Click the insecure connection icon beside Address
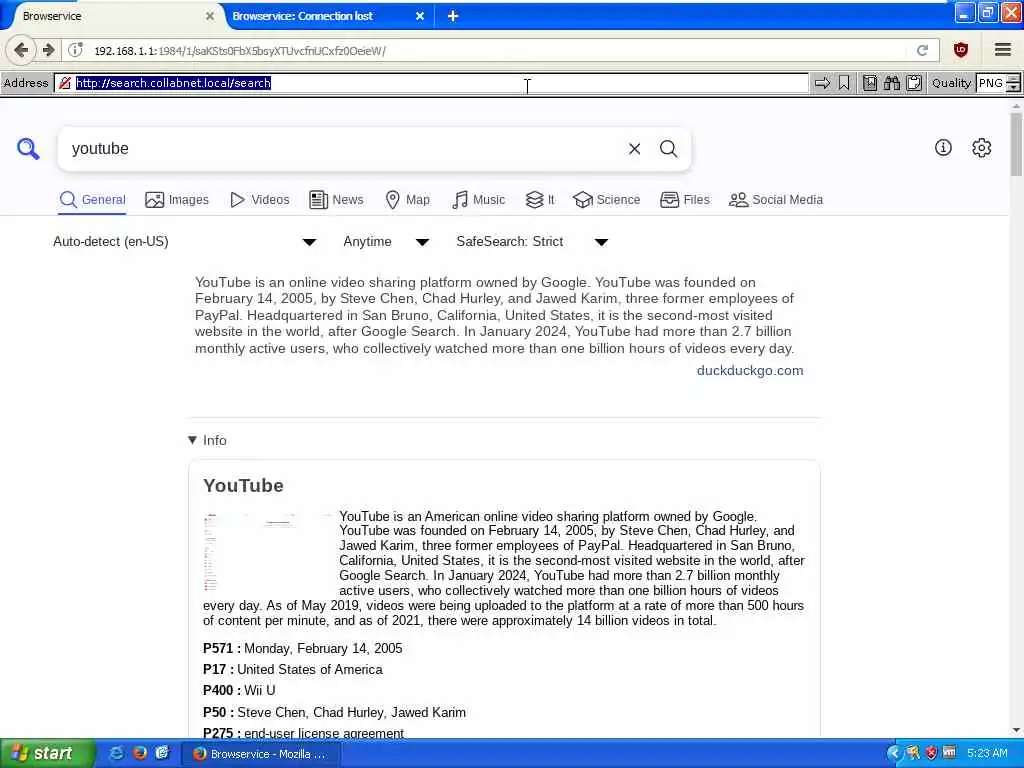 click(x=65, y=83)
